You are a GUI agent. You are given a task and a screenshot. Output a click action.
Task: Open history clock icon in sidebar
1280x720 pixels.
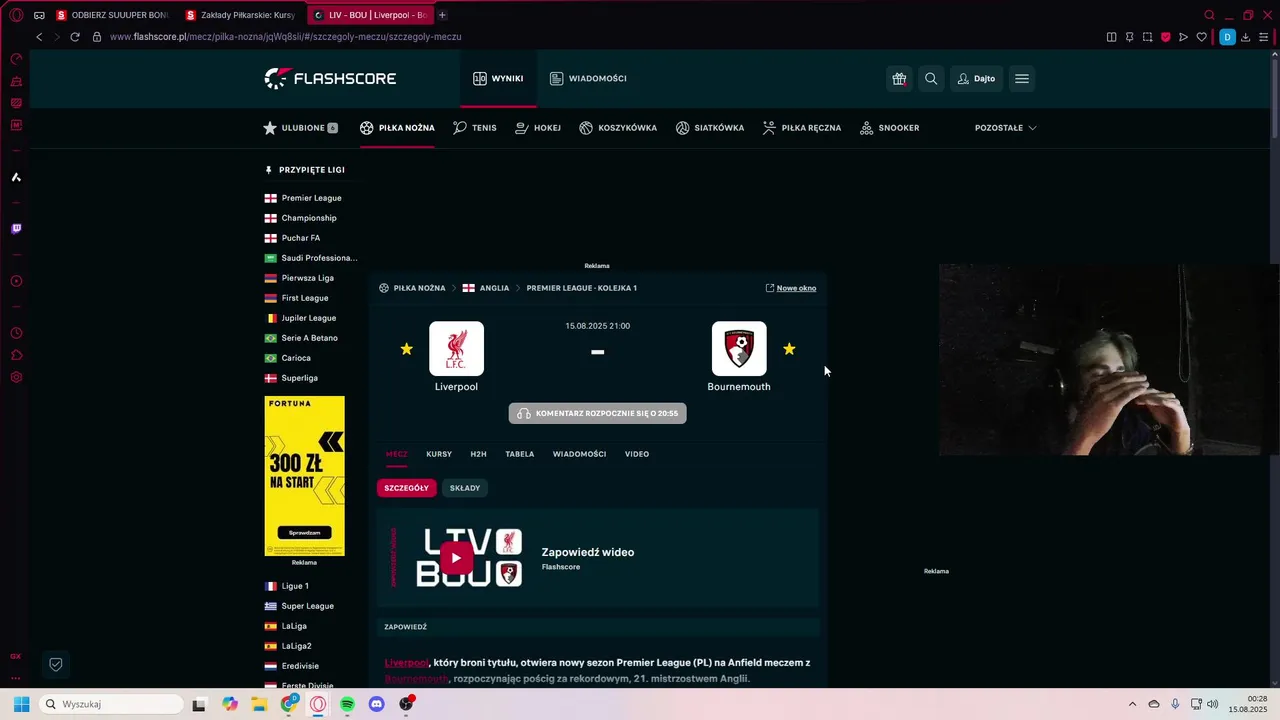coord(16,333)
